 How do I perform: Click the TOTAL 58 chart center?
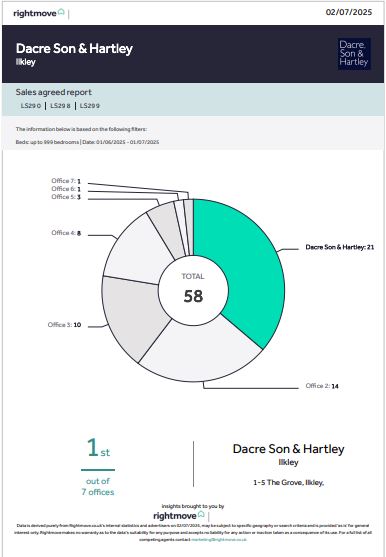tap(193, 290)
